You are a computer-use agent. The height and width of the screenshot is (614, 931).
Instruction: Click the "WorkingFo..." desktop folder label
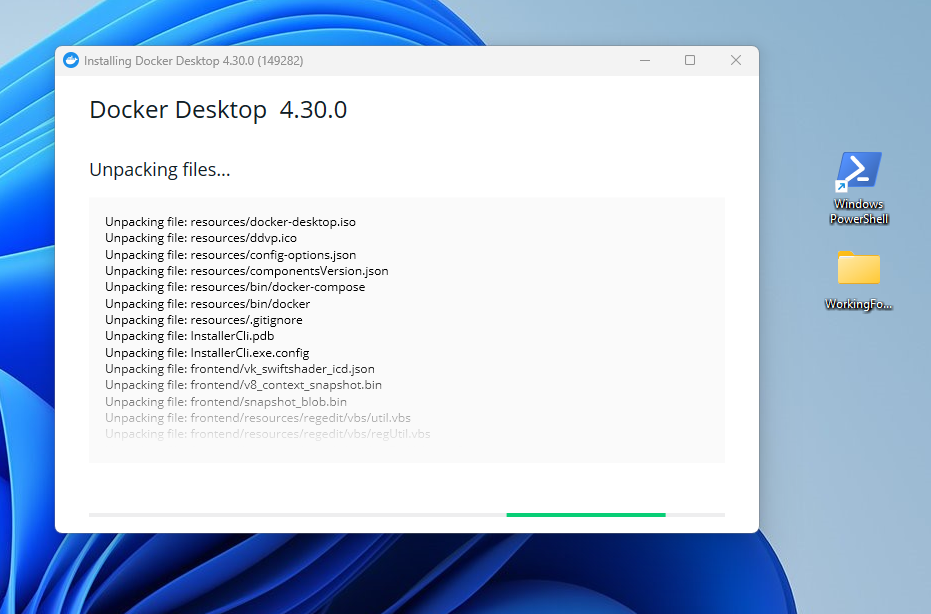click(x=859, y=304)
